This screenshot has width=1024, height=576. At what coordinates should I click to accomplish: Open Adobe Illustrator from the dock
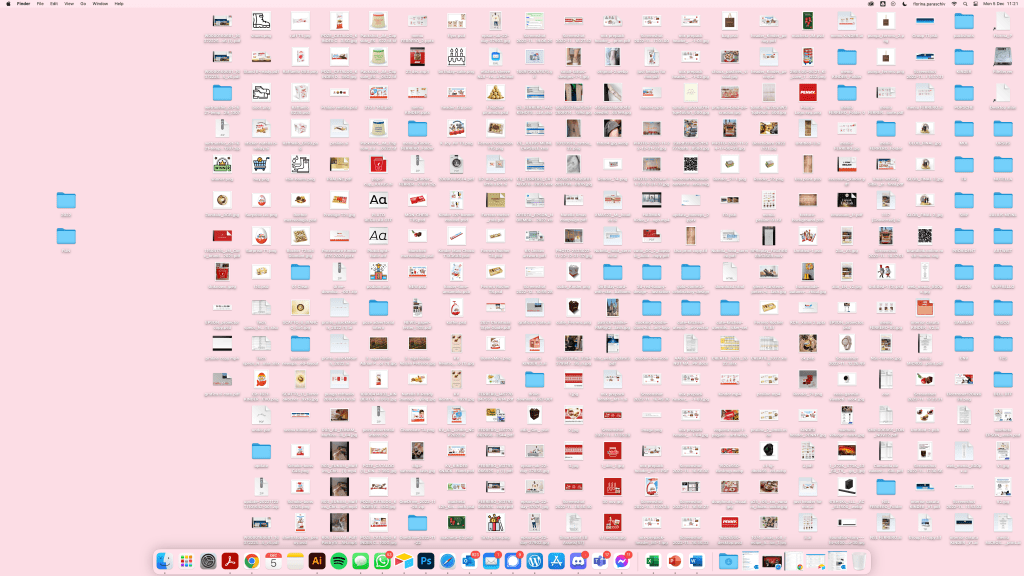[x=317, y=562]
